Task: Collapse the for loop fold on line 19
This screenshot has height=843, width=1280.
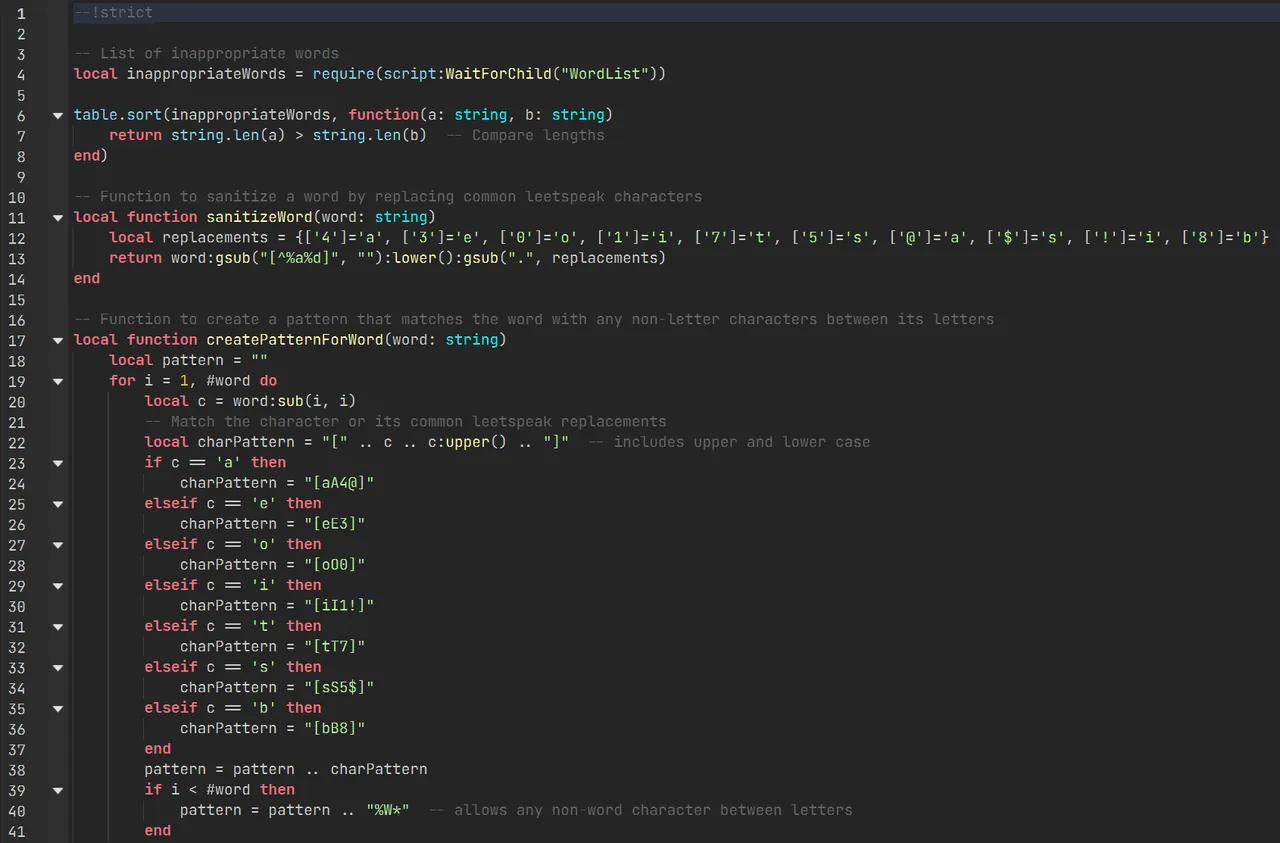Action: (58, 381)
